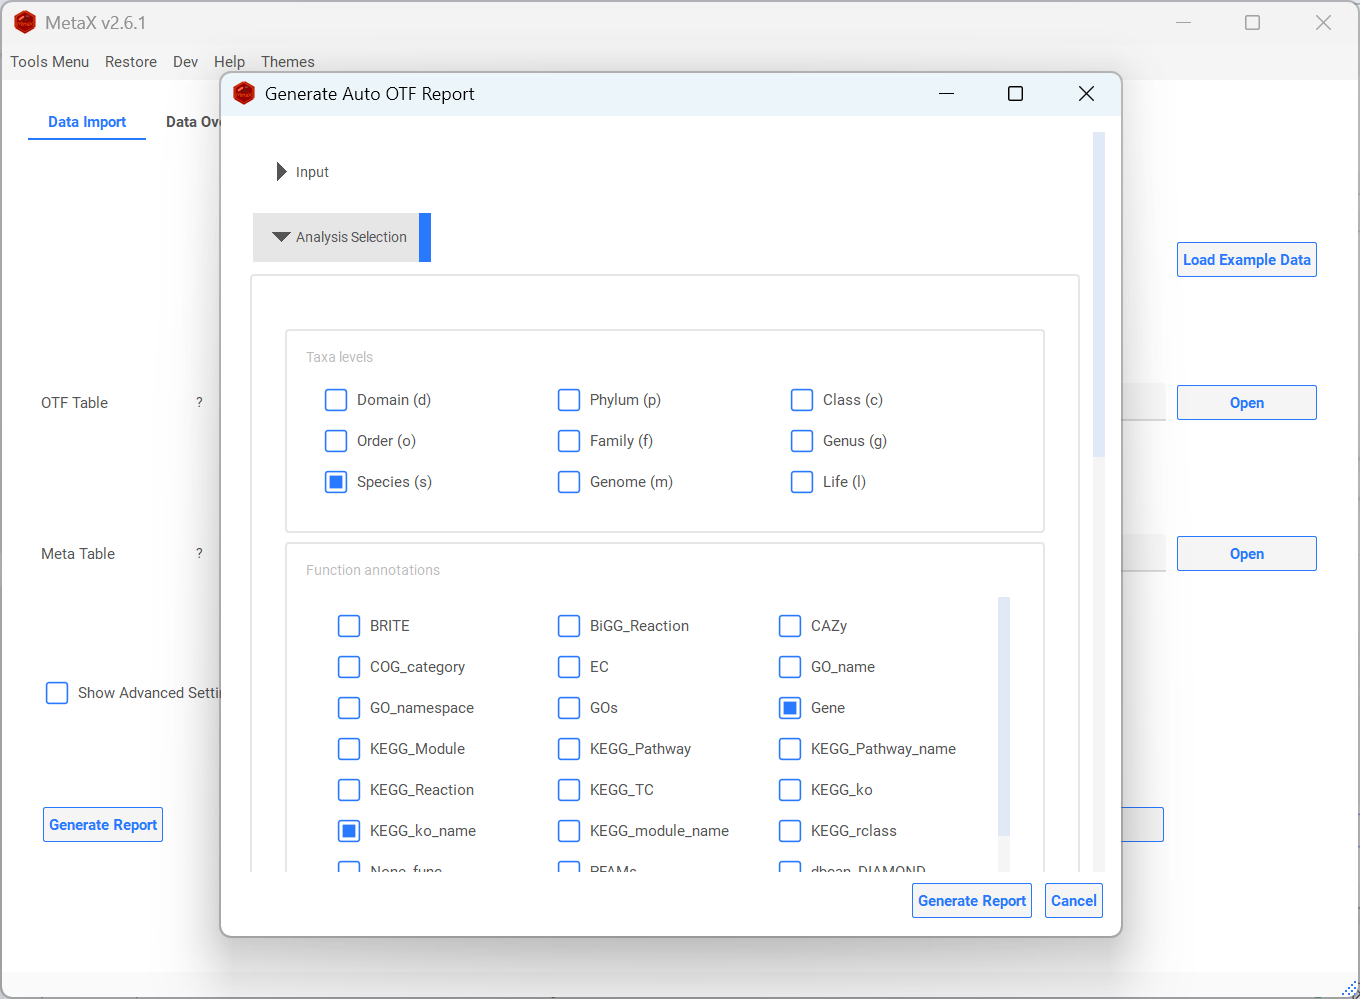Toggle Show Advanced Settings in main window
This screenshot has height=999, width=1360.
click(57, 693)
